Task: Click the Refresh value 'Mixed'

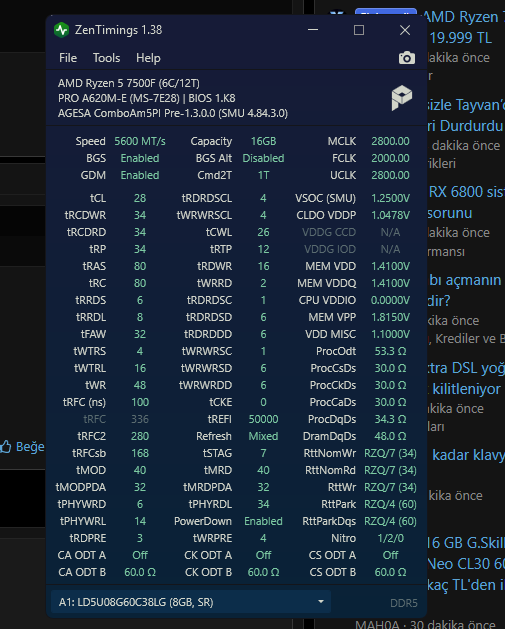Action: [263, 436]
